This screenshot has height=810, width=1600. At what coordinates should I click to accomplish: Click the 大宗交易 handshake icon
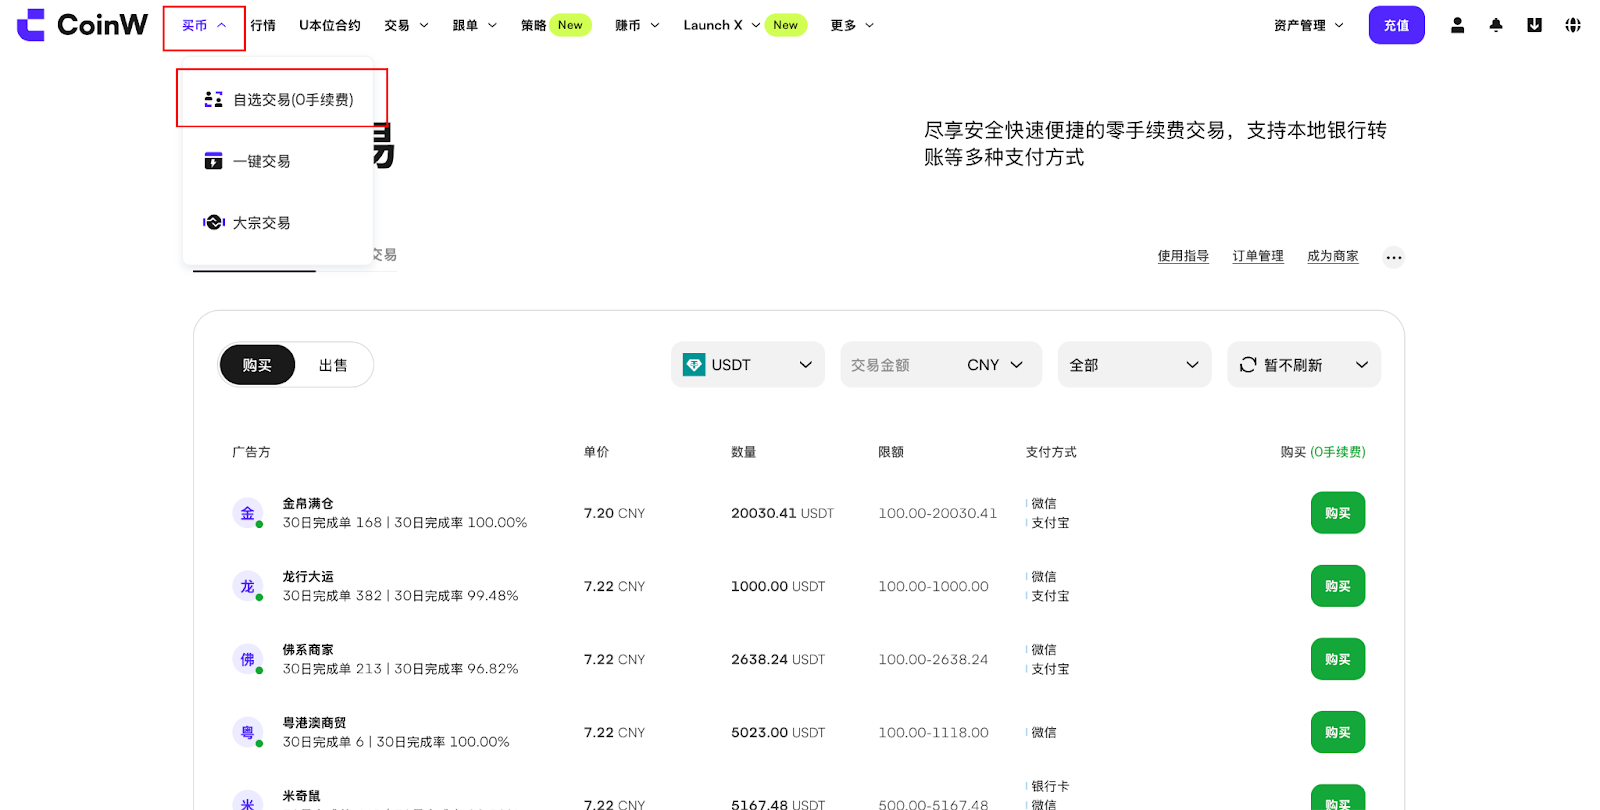(214, 222)
